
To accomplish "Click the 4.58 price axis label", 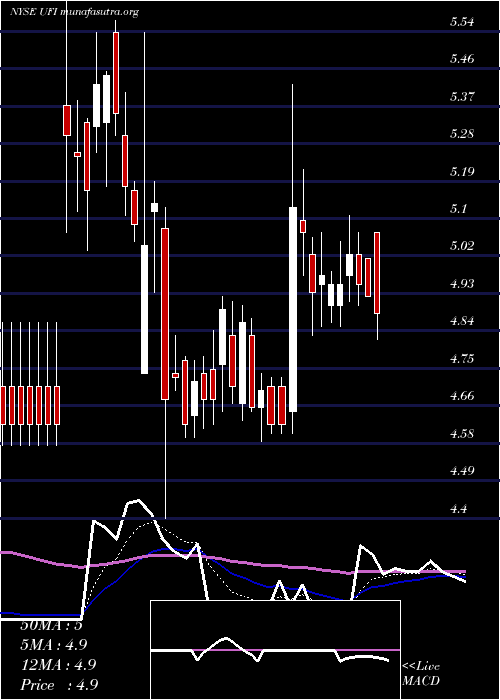I will click(x=462, y=433).
